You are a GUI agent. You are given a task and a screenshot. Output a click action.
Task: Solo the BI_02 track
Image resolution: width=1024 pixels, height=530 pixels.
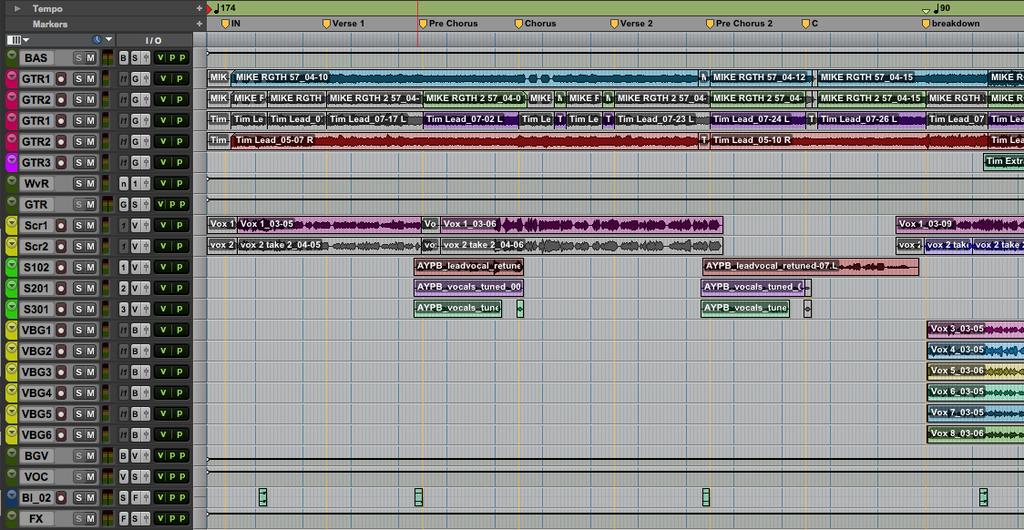pos(78,498)
